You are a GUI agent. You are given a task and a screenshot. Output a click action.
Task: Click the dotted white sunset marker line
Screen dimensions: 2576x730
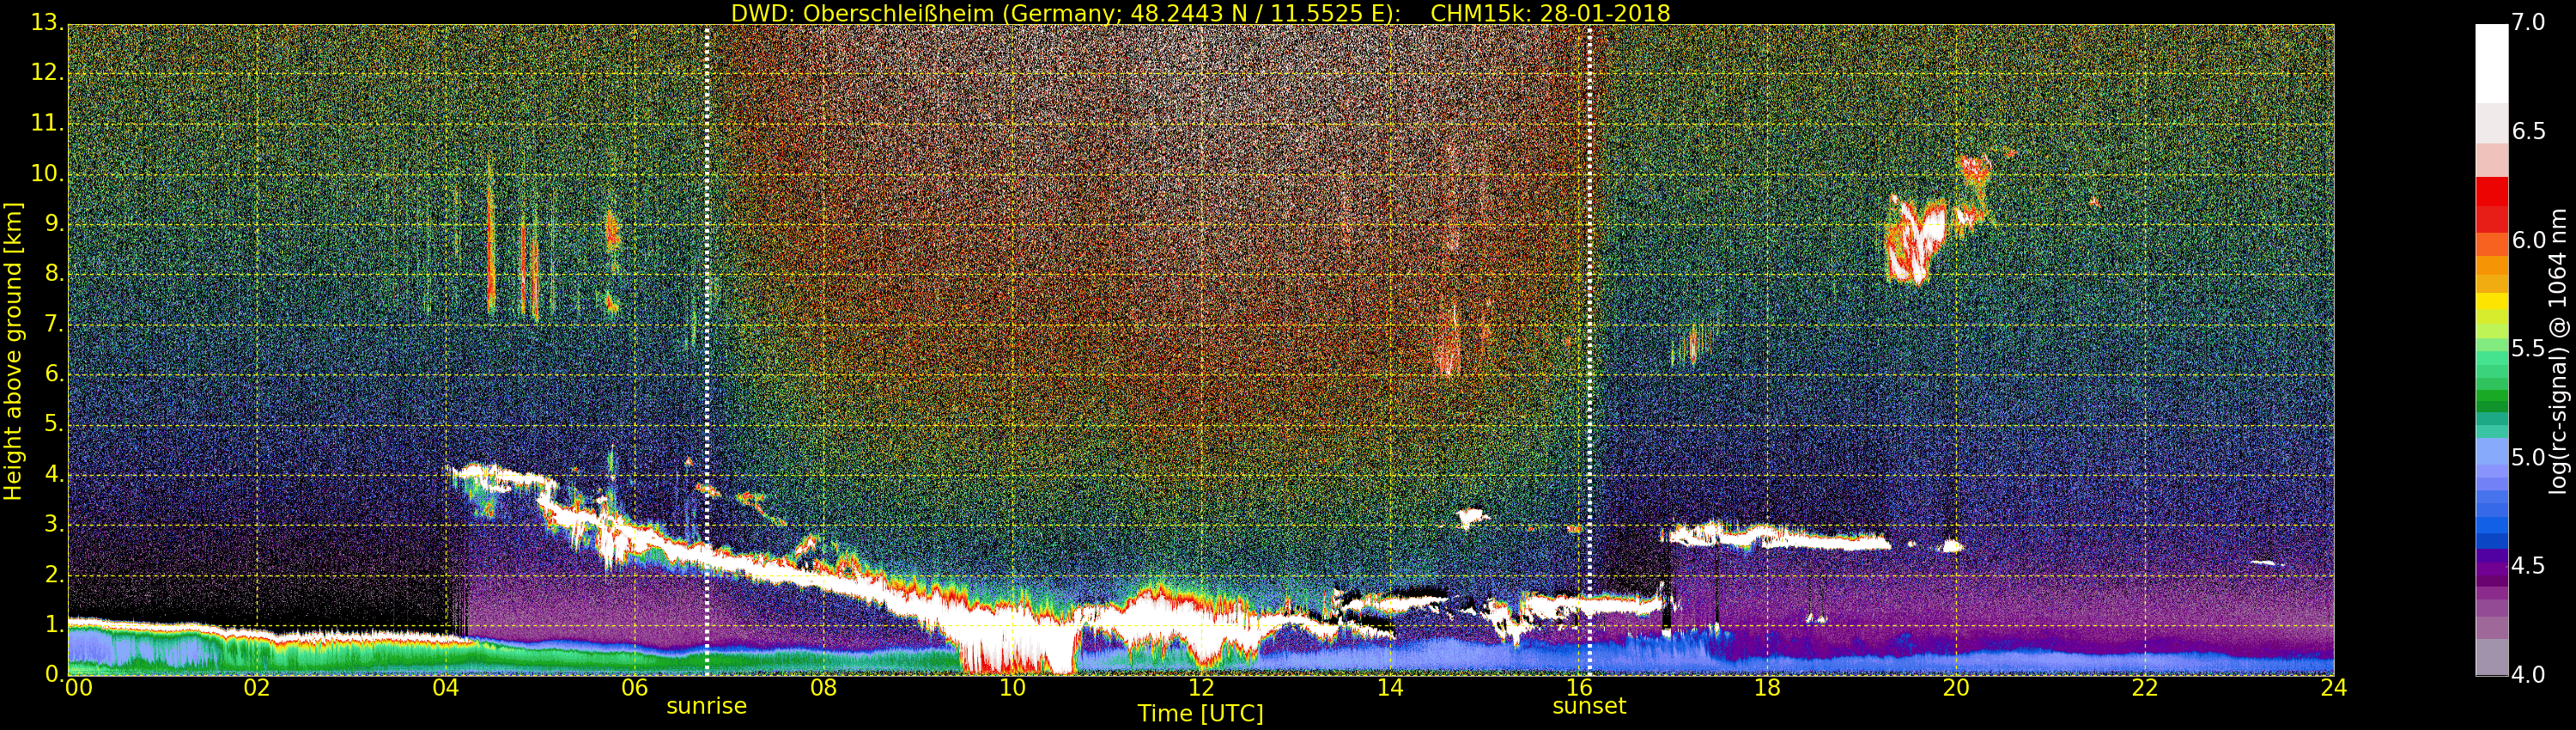1589,350
